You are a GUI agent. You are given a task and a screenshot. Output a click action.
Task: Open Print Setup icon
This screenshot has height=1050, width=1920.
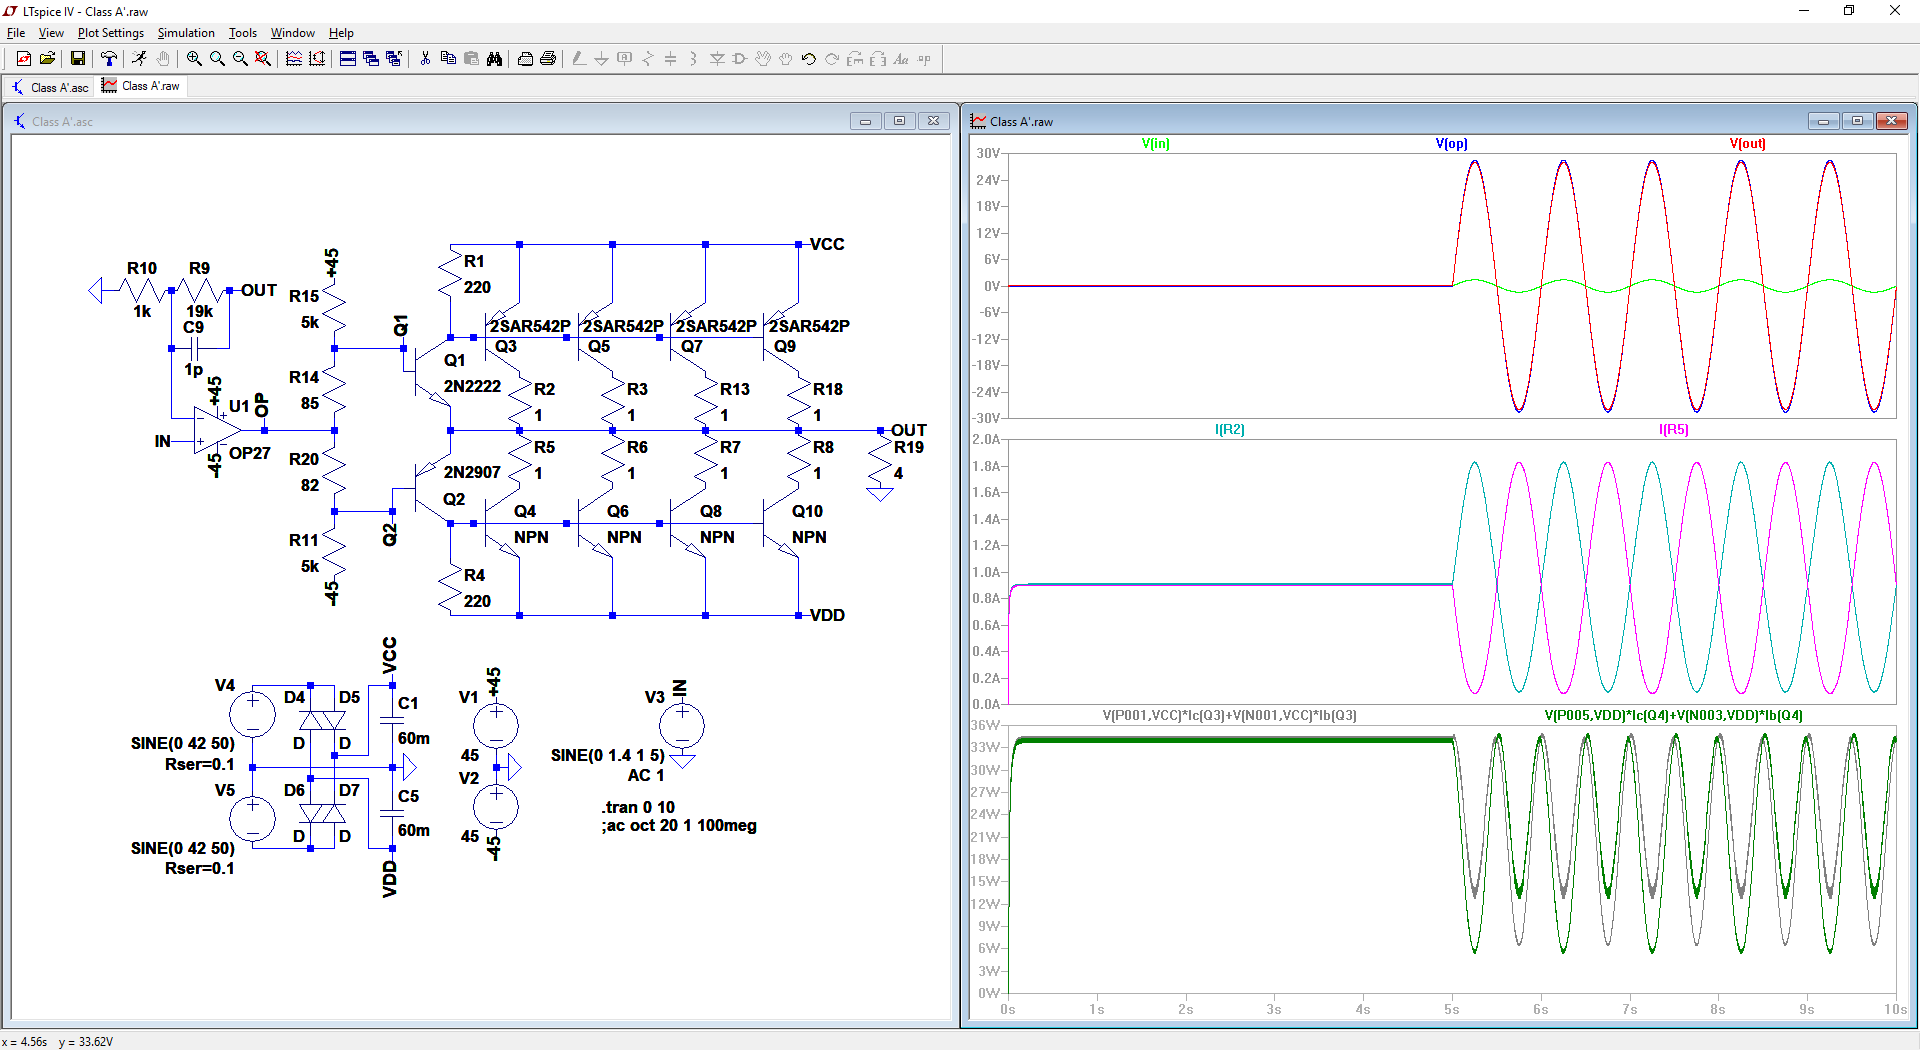[x=525, y=59]
